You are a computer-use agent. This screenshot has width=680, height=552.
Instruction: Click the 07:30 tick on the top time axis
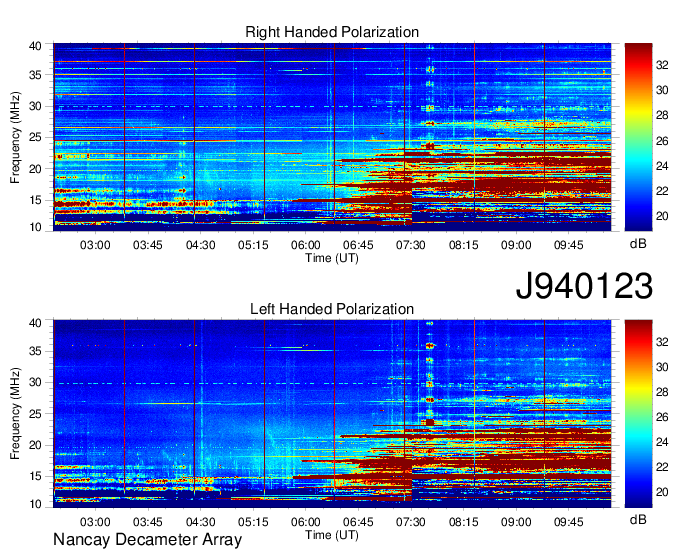411,245
